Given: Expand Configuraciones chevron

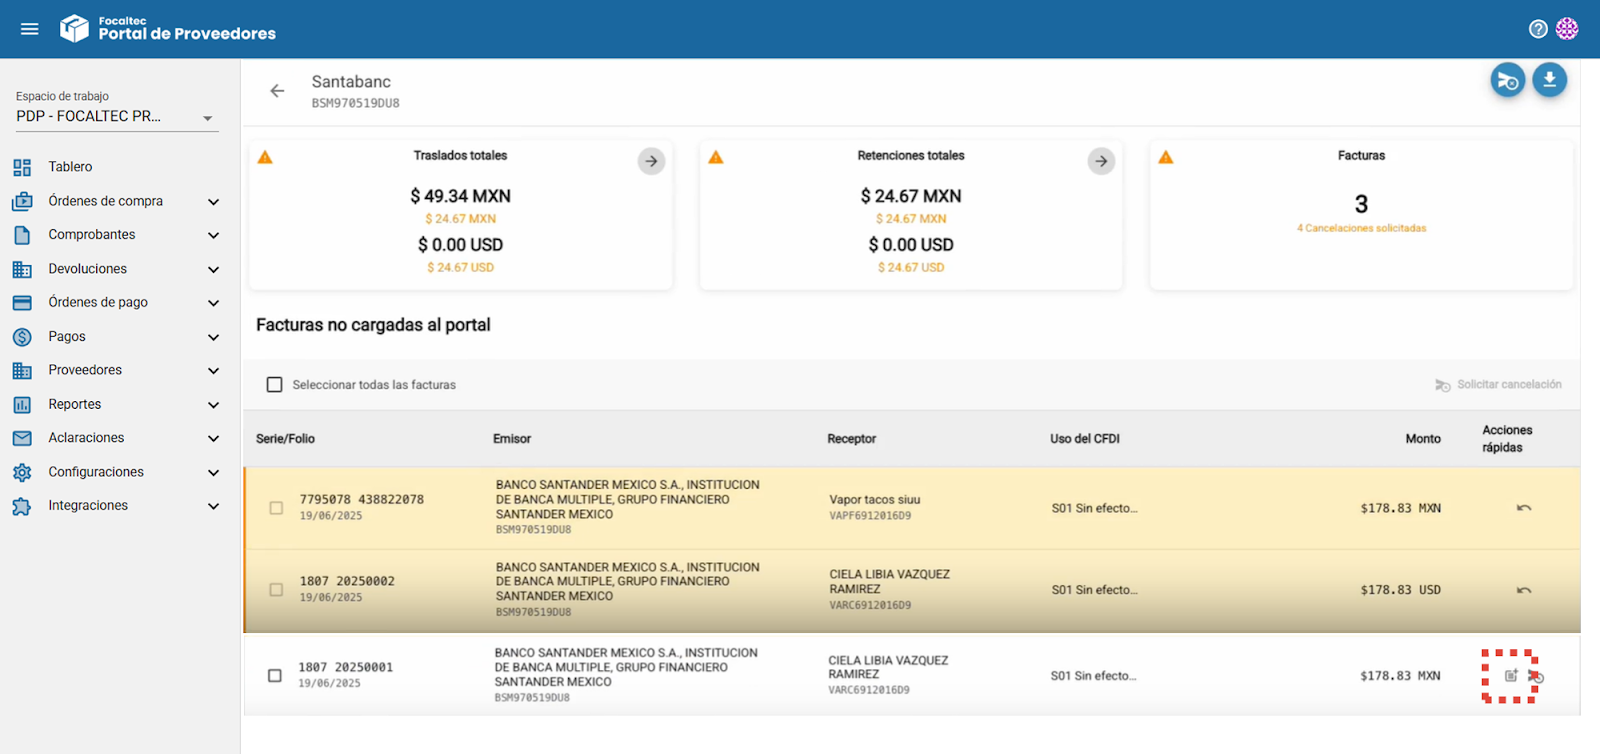Looking at the screenshot, I should [x=213, y=473].
